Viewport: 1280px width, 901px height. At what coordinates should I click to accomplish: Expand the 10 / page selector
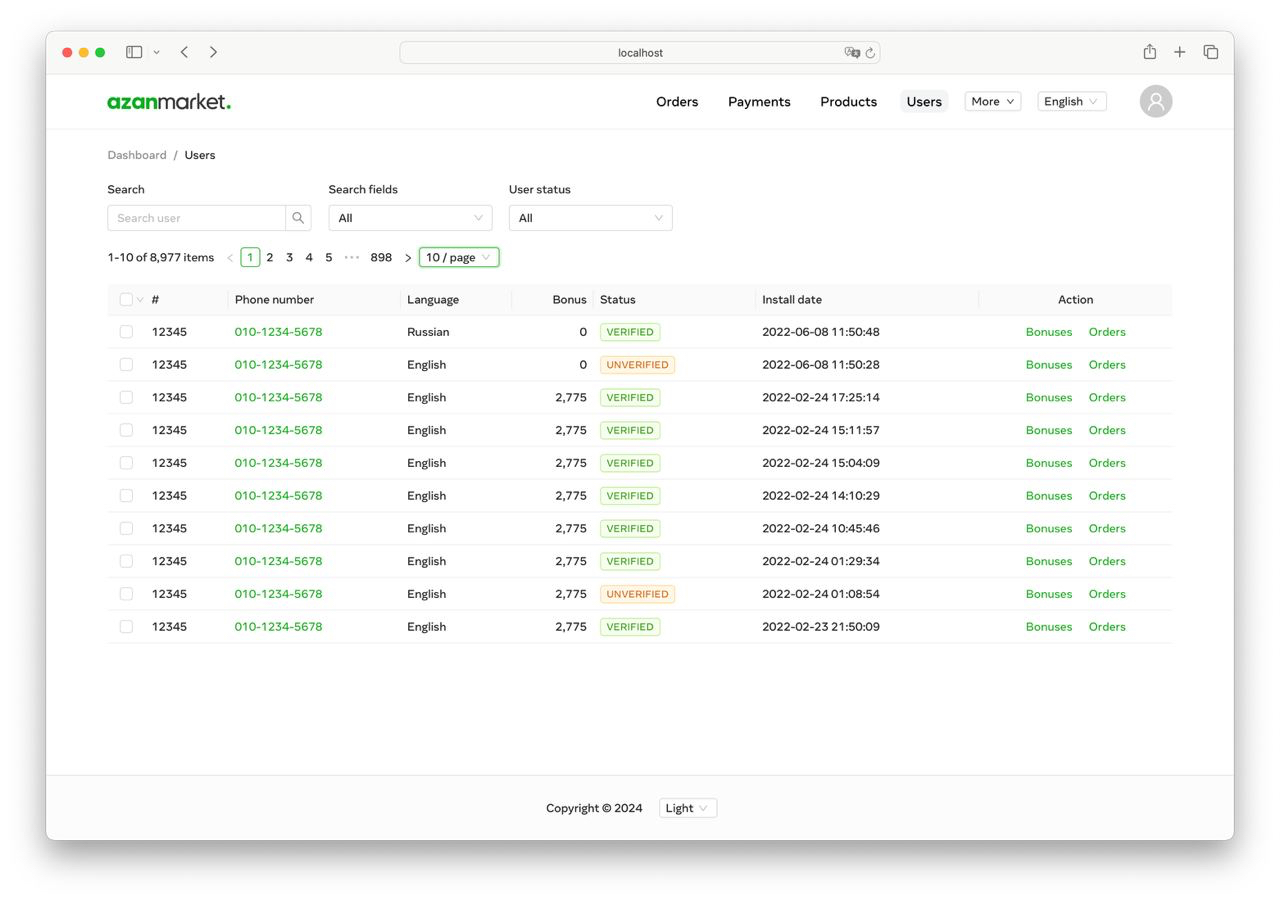click(458, 257)
